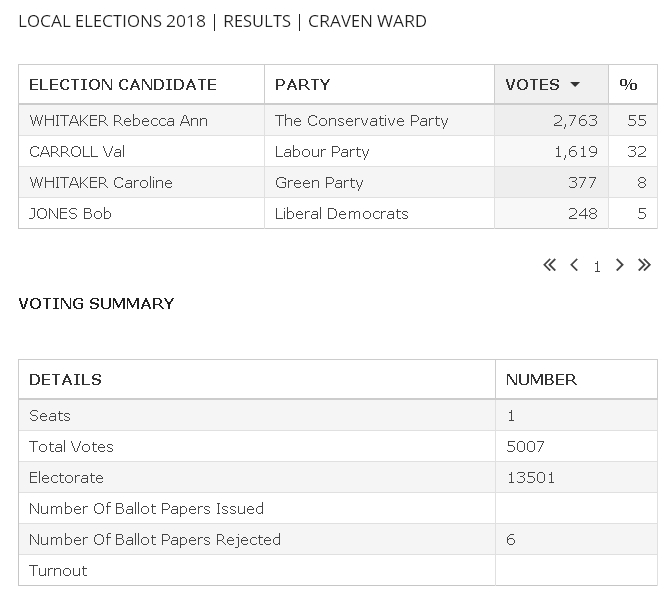This screenshot has width=671, height=603.
Task: Go to the previous results page
Action: point(574,265)
